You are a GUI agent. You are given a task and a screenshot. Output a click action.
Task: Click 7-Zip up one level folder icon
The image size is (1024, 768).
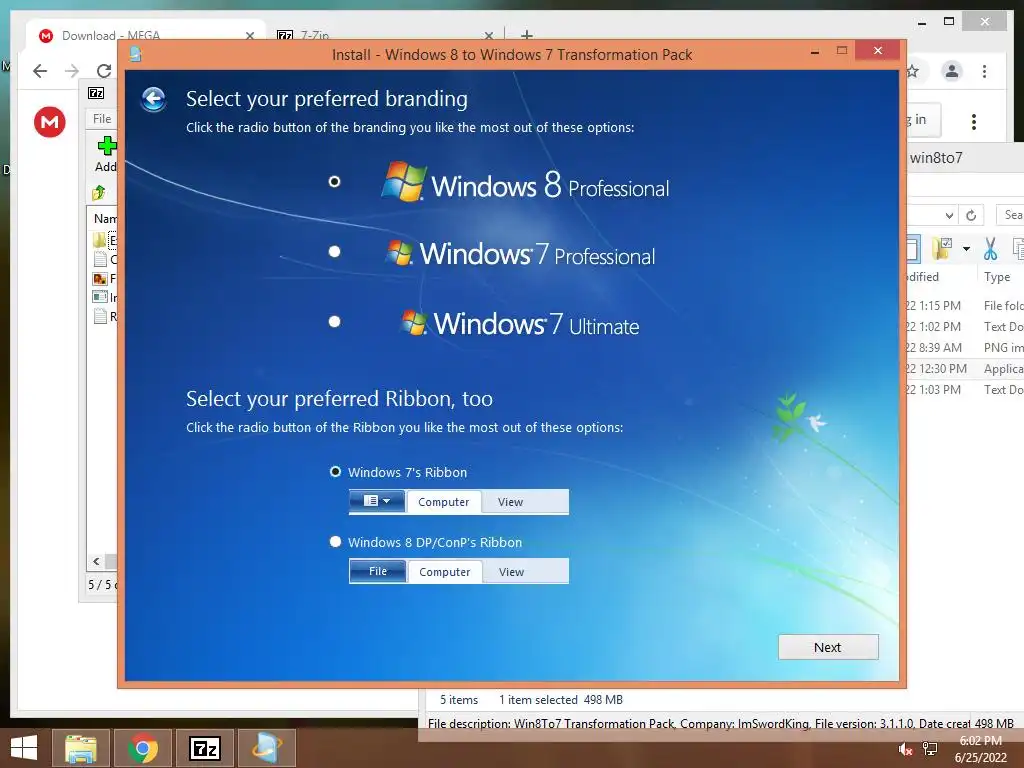tap(99, 193)
